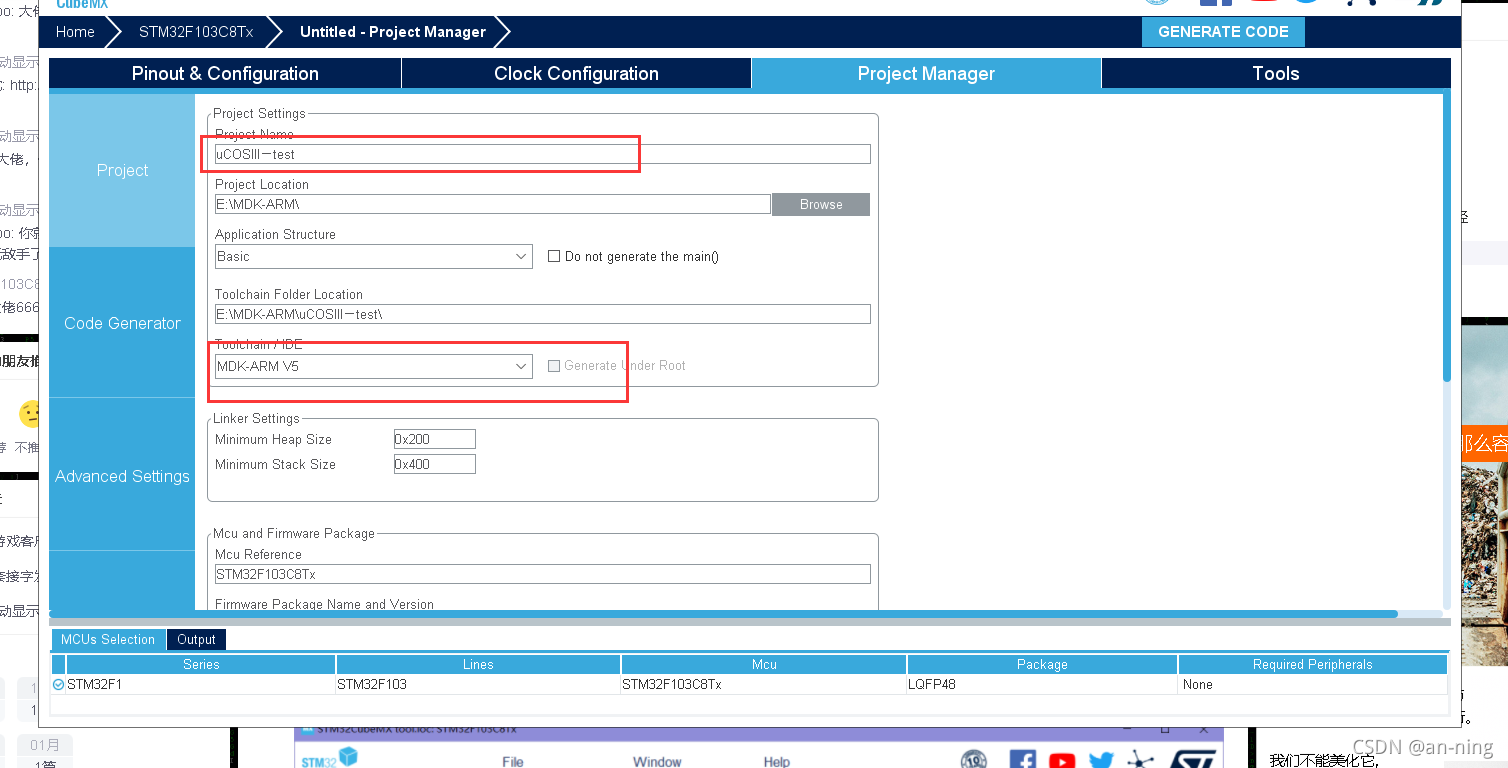Open Help menu in background CubeMX window

[x=777, y=761]
